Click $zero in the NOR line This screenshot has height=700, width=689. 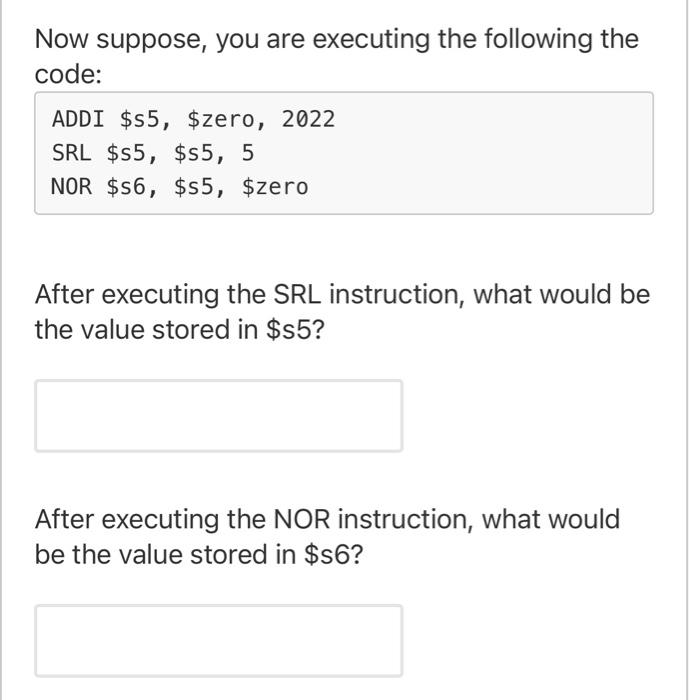tap(275, 187)
